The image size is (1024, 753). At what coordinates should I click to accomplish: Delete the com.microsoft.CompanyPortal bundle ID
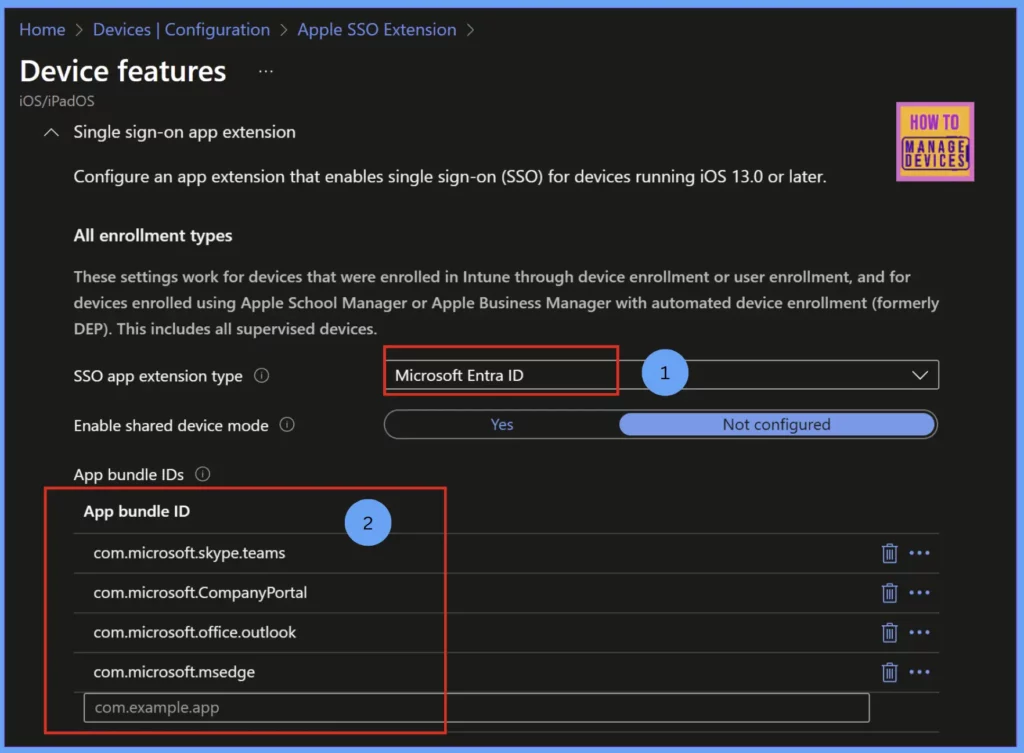889,593
